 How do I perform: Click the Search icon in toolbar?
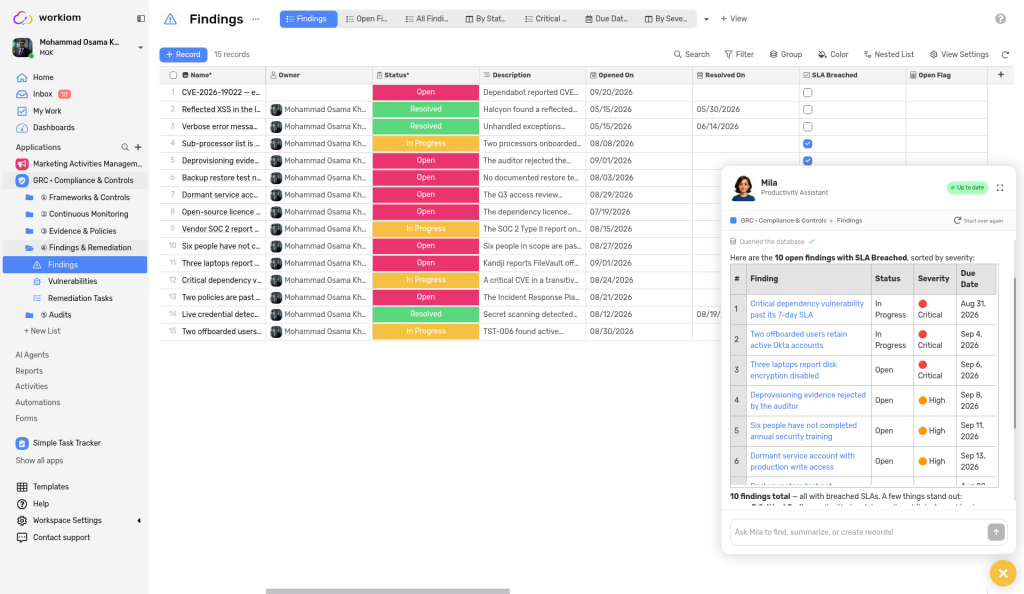[x=692, y=54]
